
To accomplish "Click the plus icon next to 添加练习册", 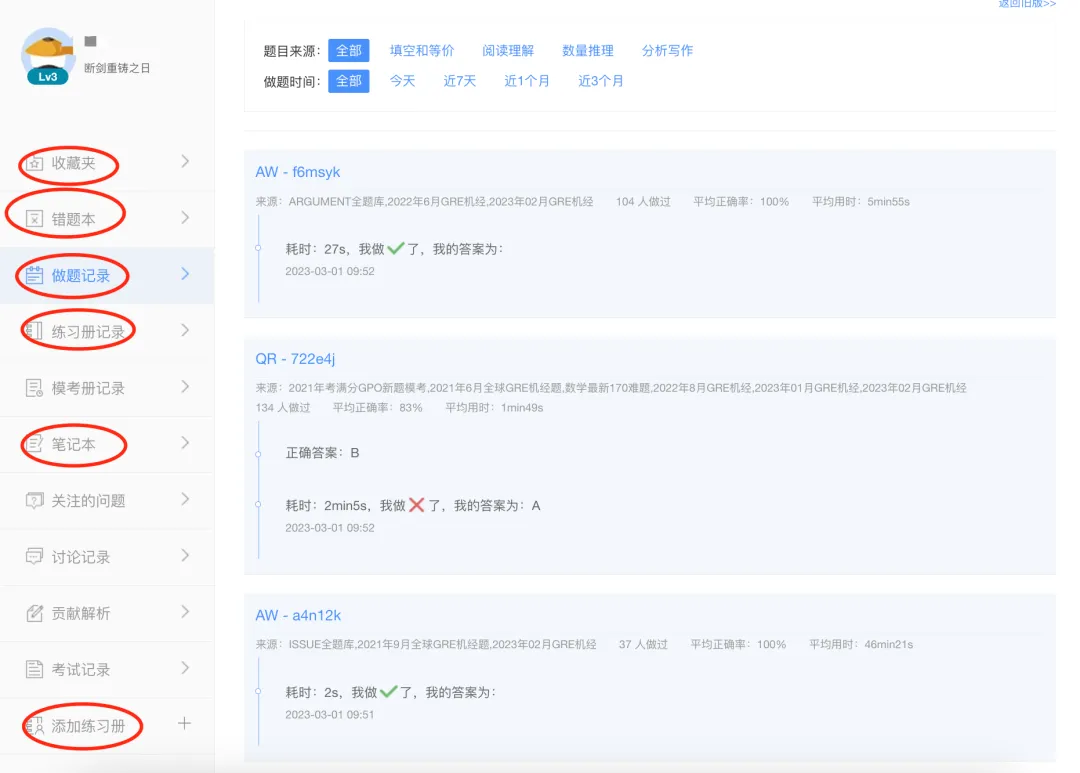I will [x=184, y=724].
